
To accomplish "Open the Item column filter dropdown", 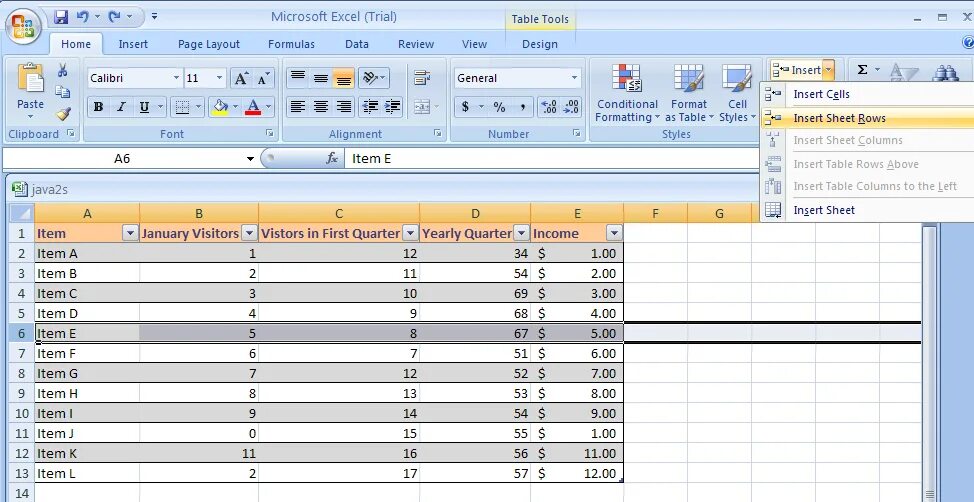I will click(x=130, y=234).
